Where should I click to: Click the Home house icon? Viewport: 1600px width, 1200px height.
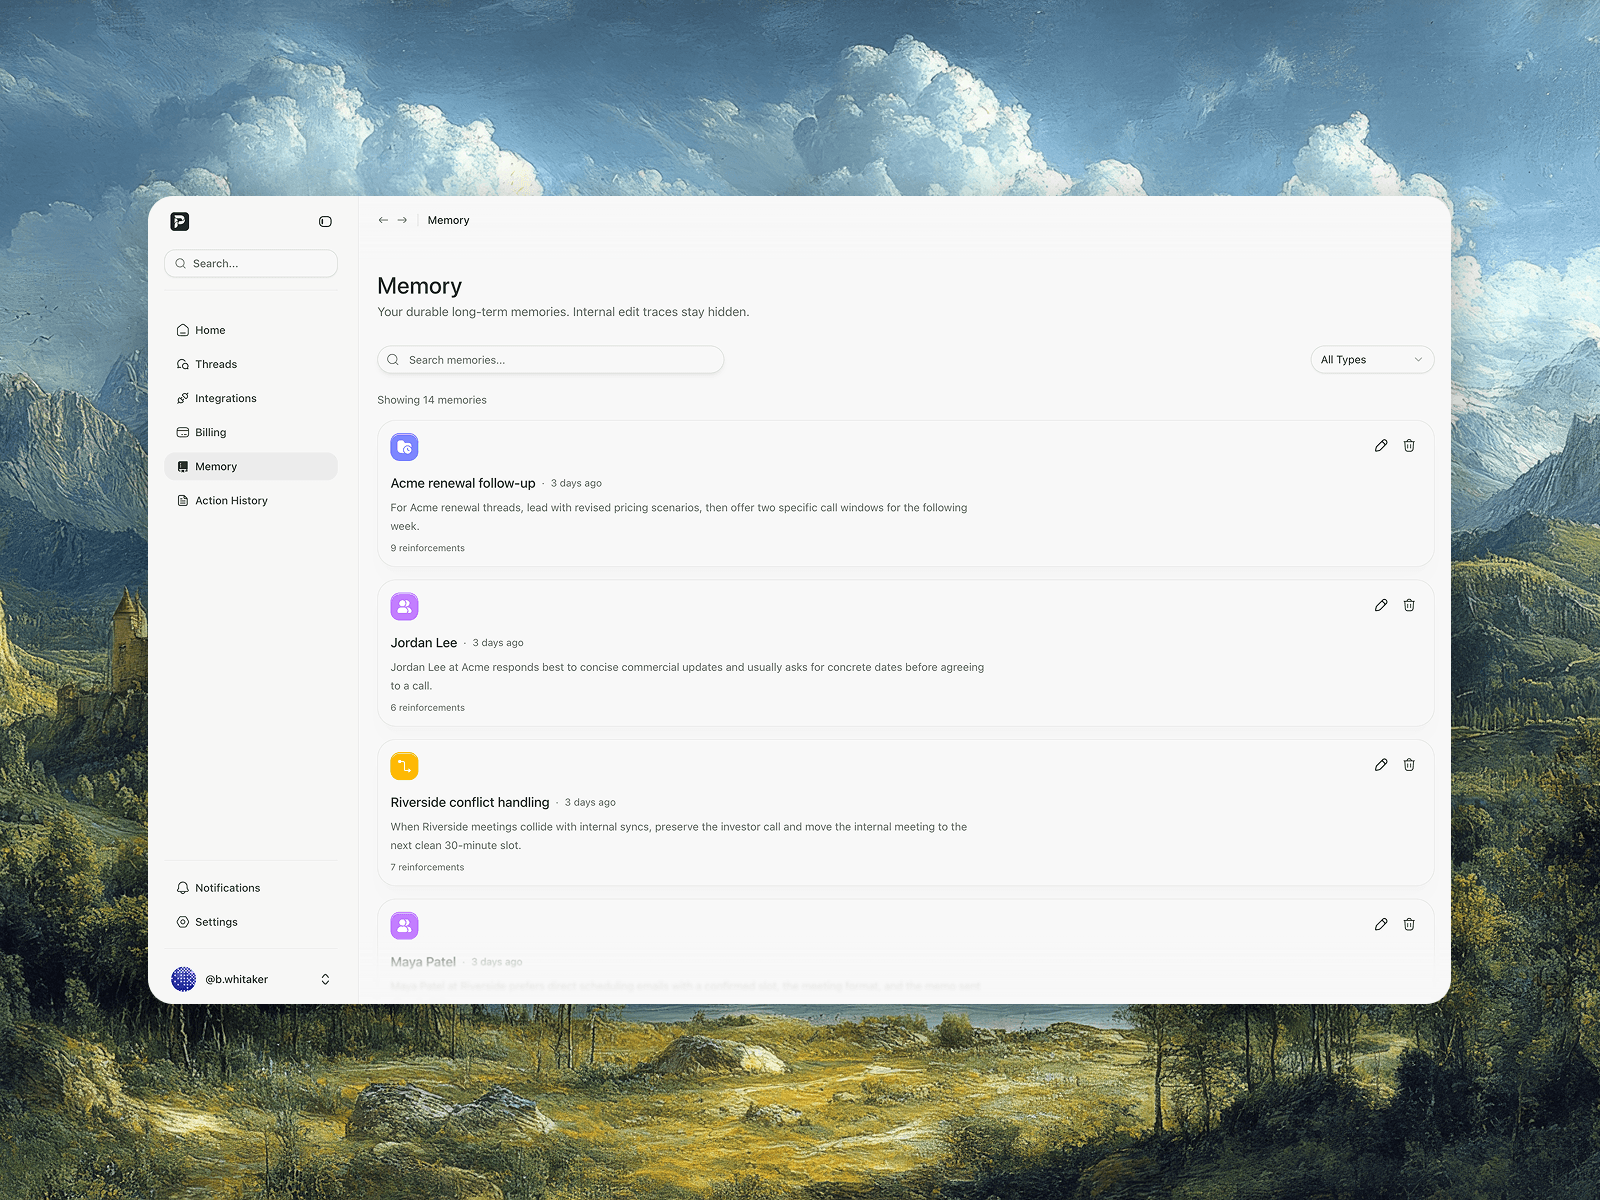183,330
